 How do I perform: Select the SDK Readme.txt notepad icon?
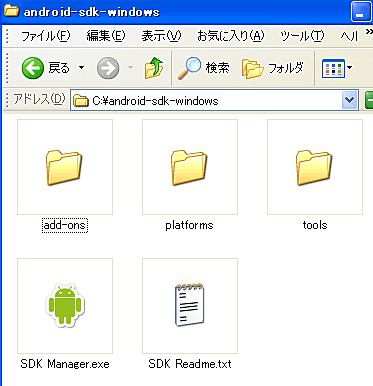[189, 305]
